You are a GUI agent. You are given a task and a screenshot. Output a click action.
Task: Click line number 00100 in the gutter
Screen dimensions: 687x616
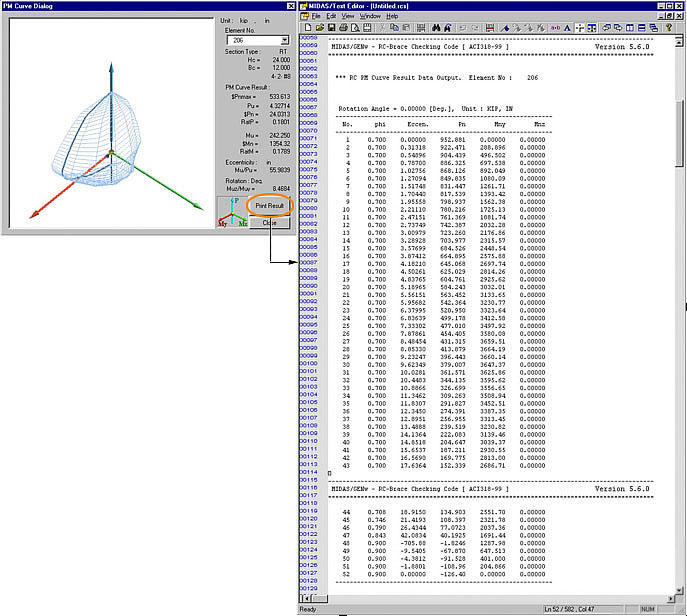pyautogui.click(x=308, y=363)
